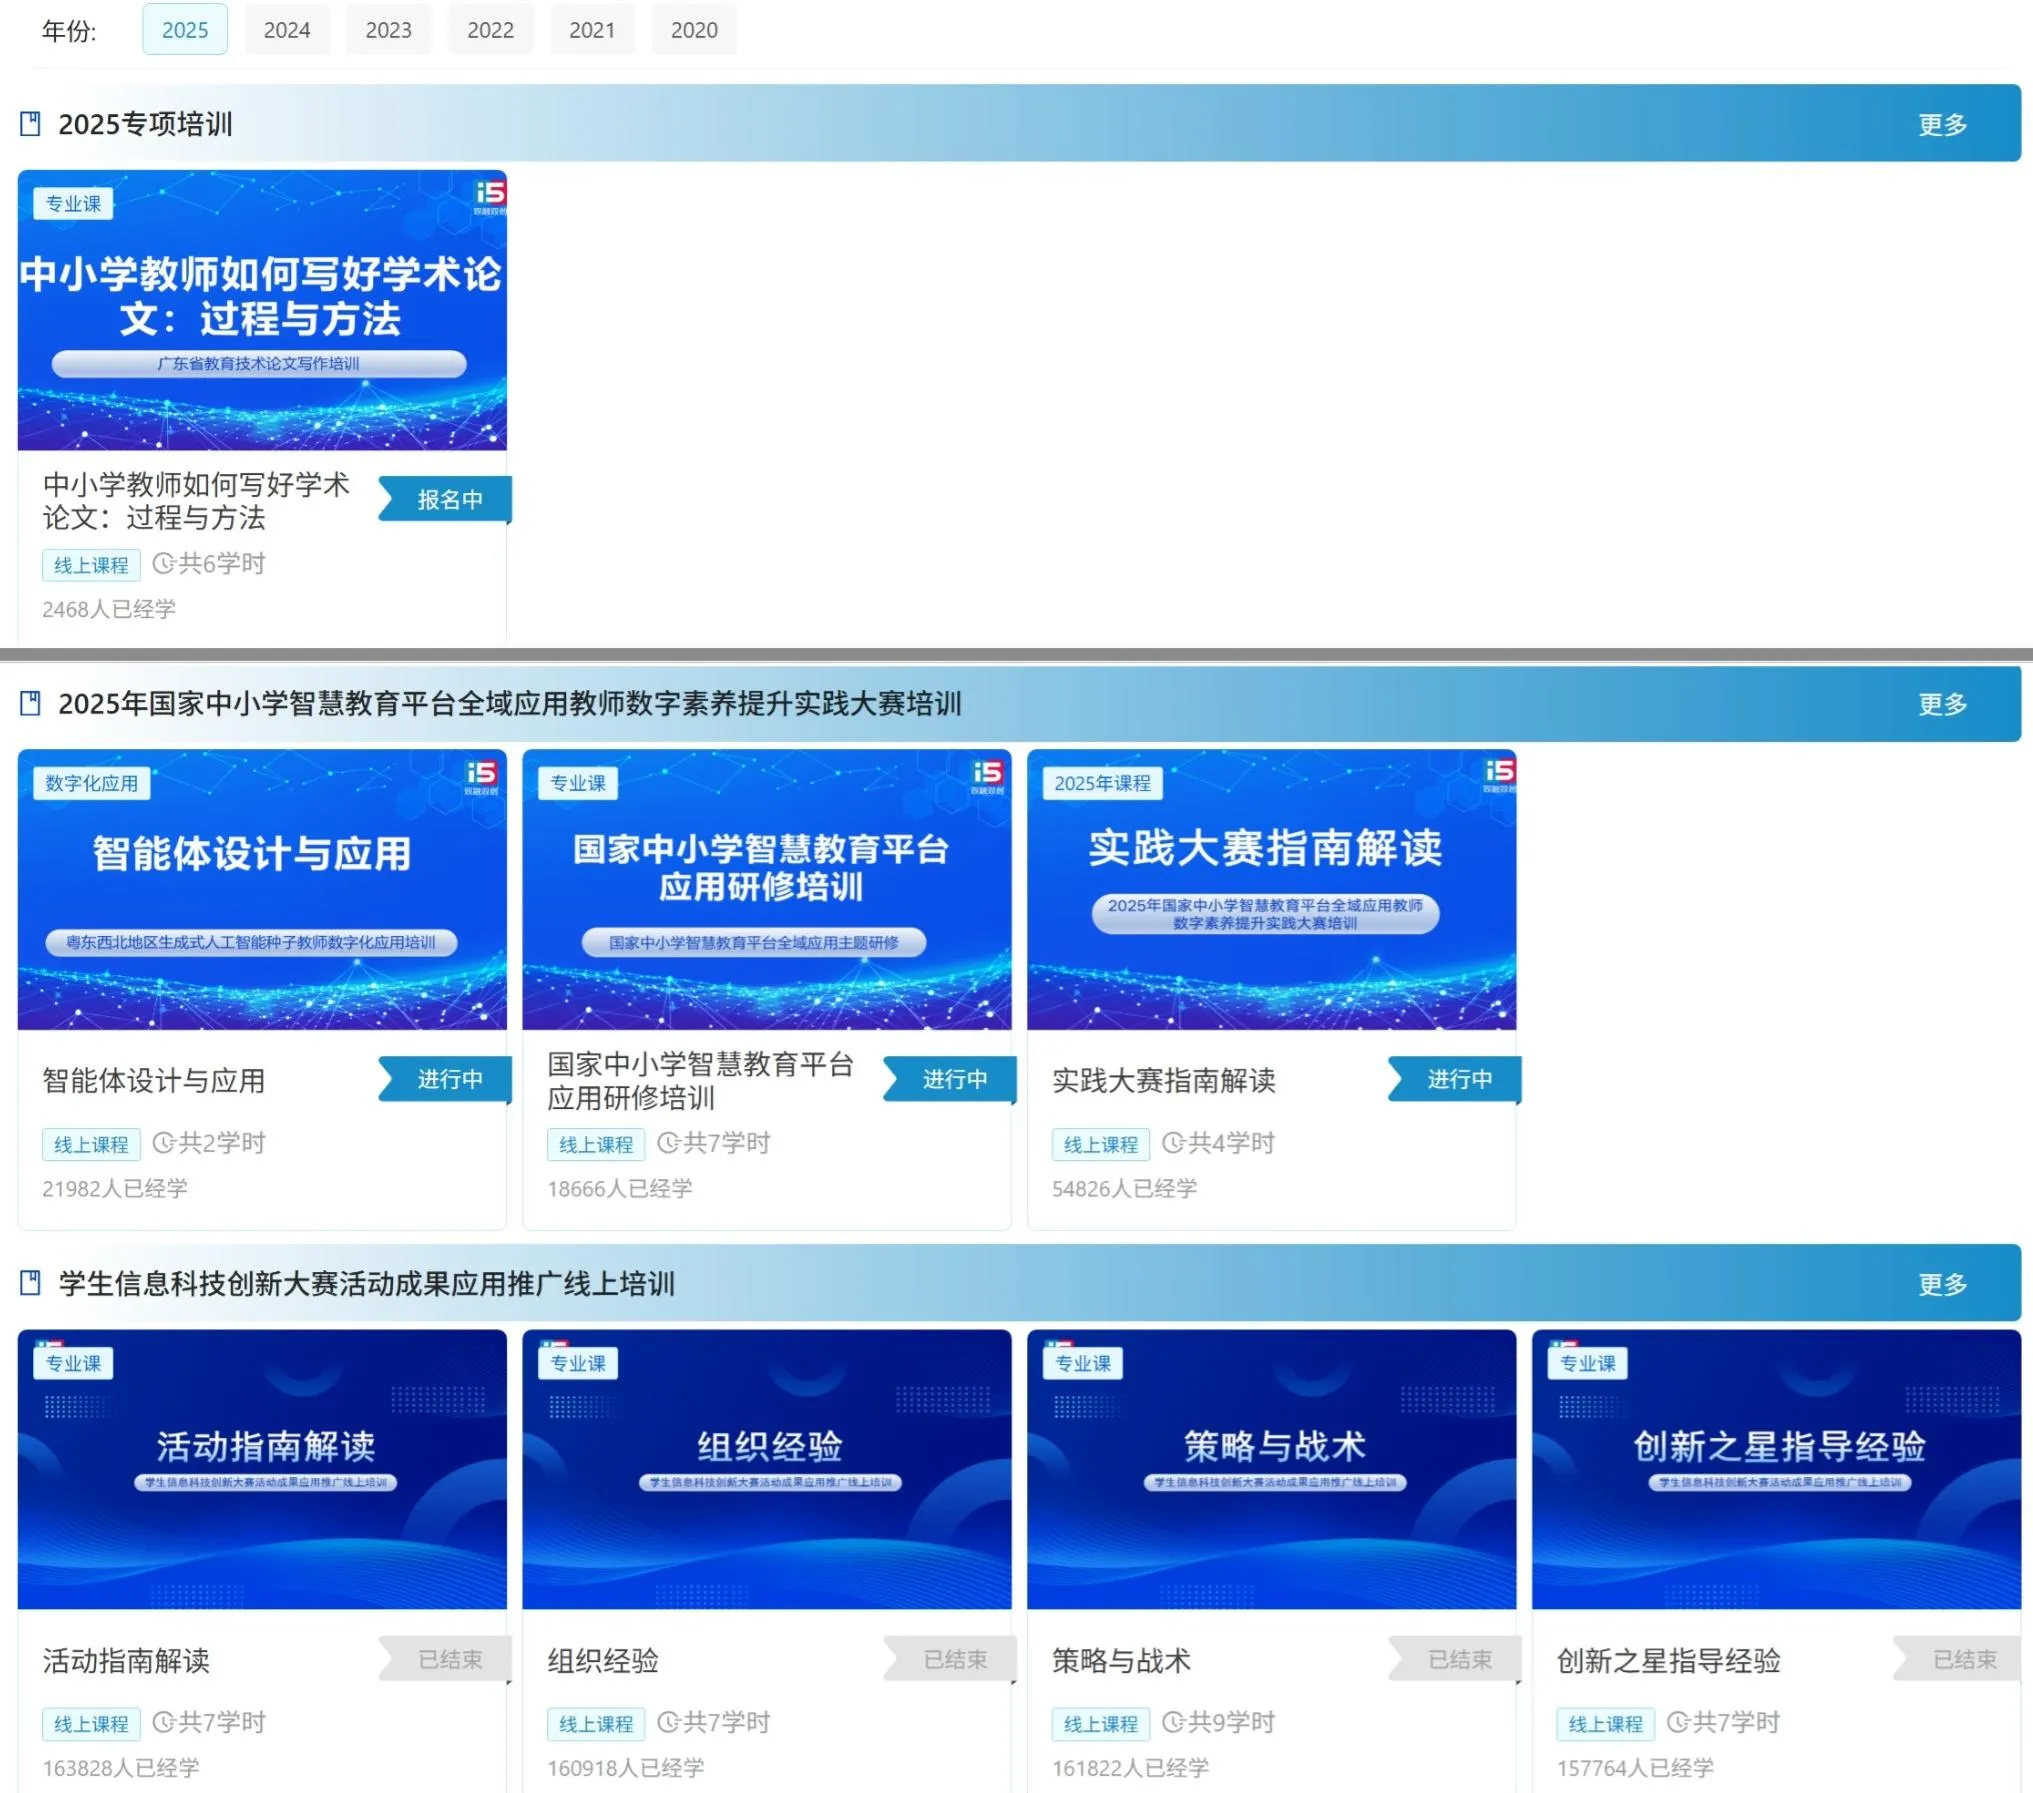This screenshot has height=1793, width=2033.
Task: Expand 更多 for 实践大赛培训 section
Action: [x=1942, y=704]
